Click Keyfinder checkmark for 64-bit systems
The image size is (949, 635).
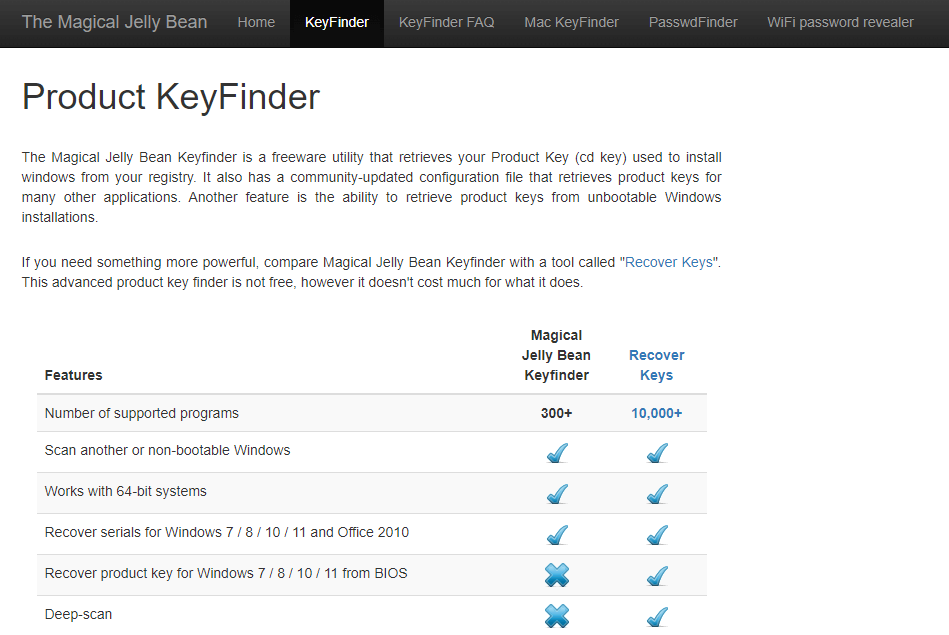click(557, 494)
